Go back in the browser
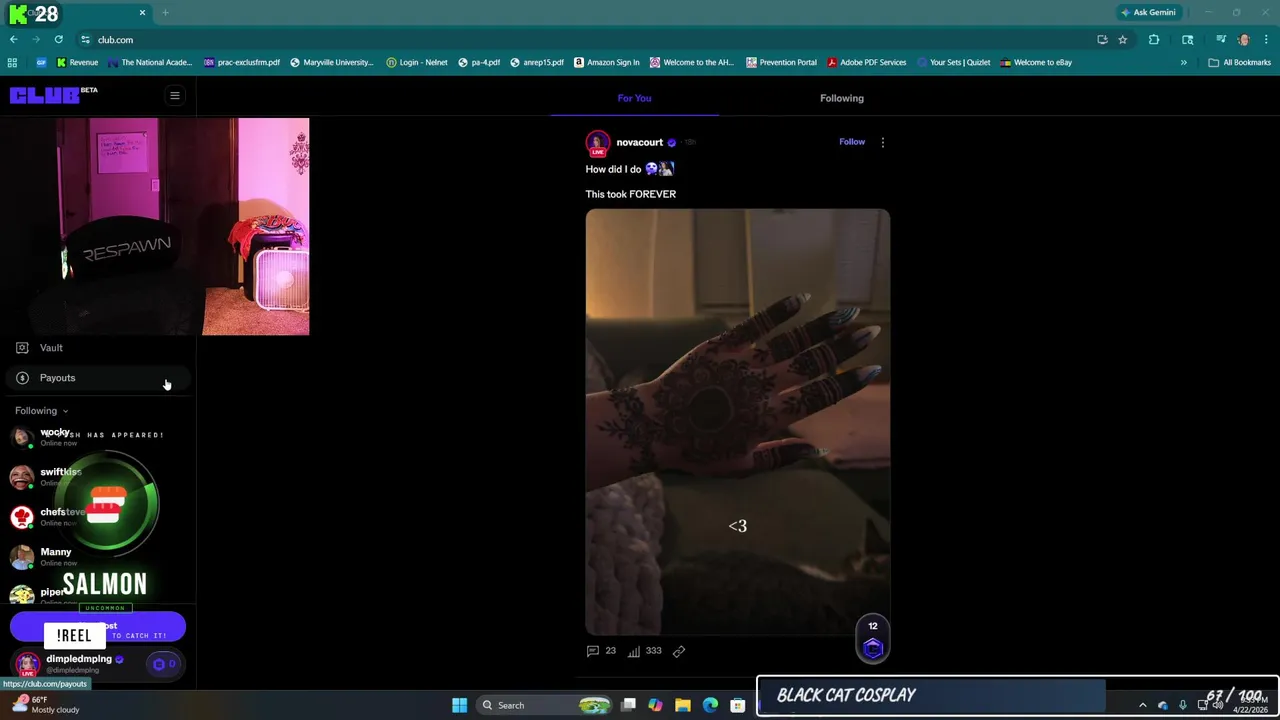Screen dimensions: 1280x720 pyautogui.click(x=14, y=40)
